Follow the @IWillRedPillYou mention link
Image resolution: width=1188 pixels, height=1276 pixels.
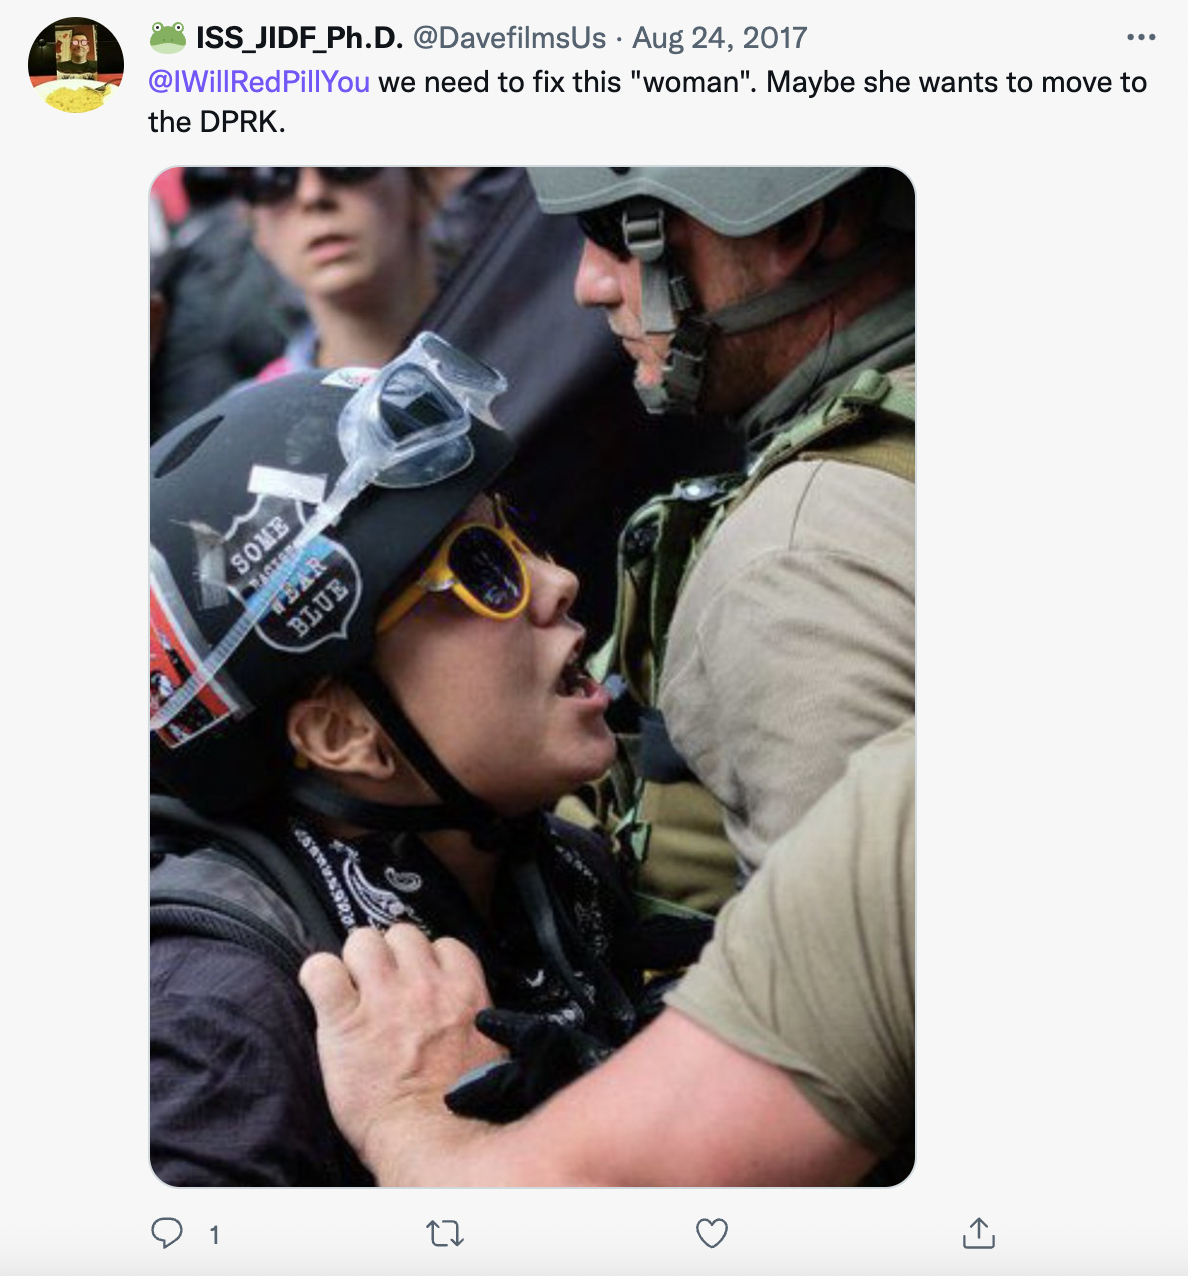pyautogui.click(x=259, y=82)
